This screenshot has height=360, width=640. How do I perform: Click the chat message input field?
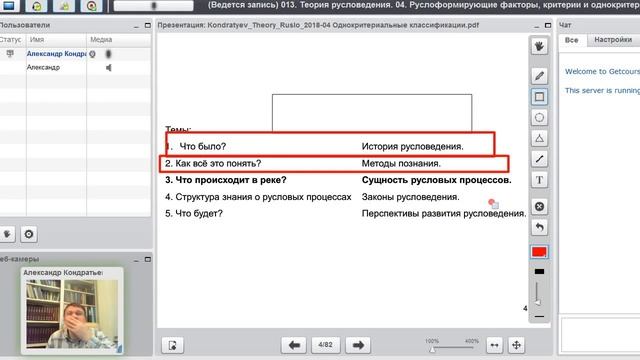601,336
